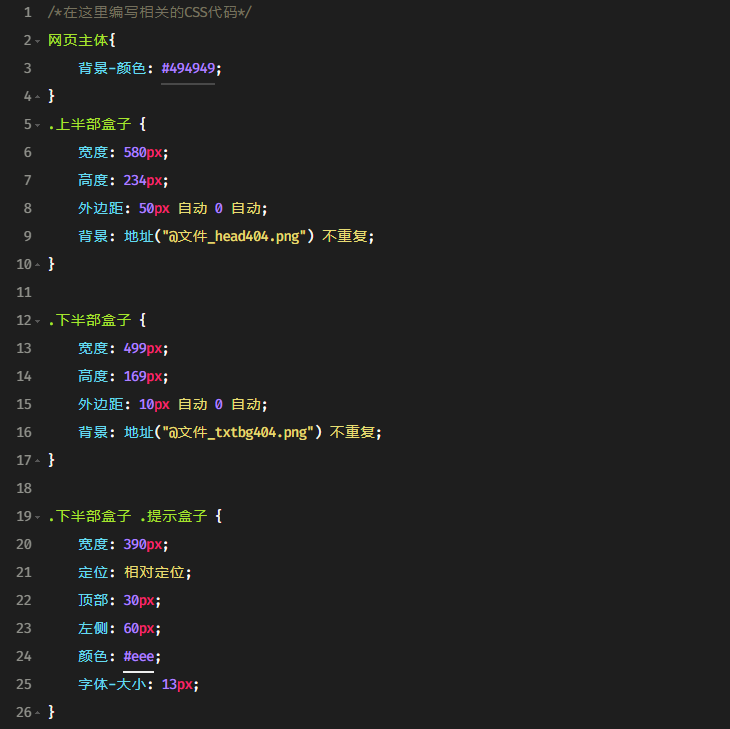
Task: Click the fold-end marker on line 10
Action: coord(38,265)
